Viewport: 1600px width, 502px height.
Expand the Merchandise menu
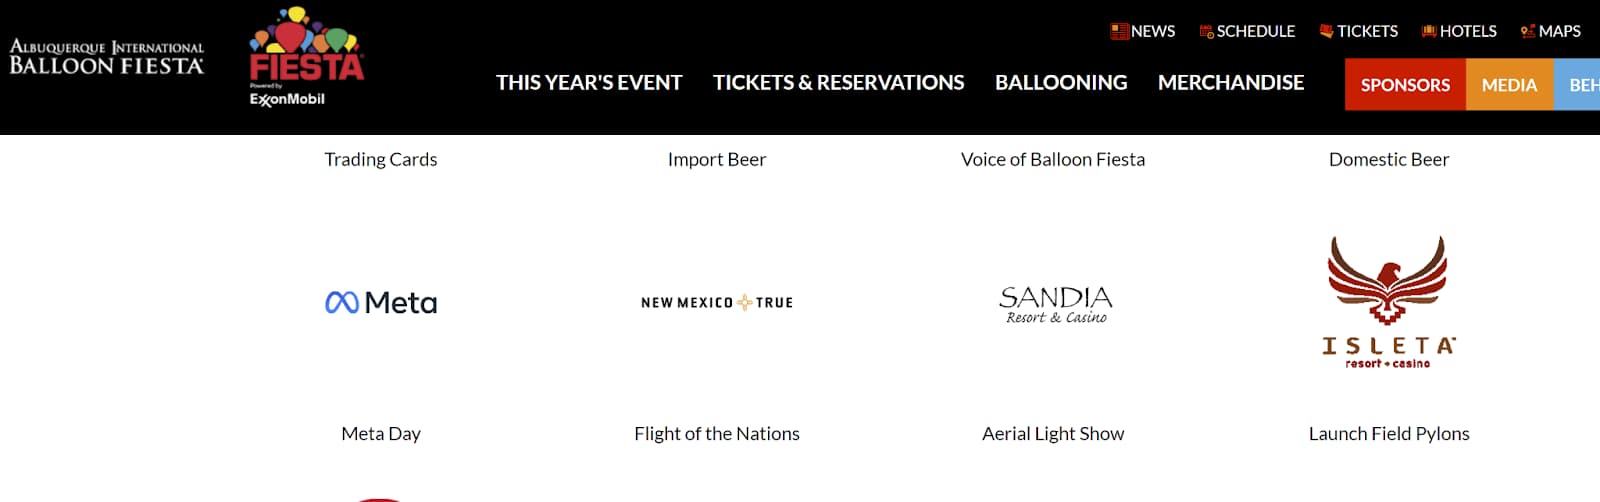(x=1231, y=83)
